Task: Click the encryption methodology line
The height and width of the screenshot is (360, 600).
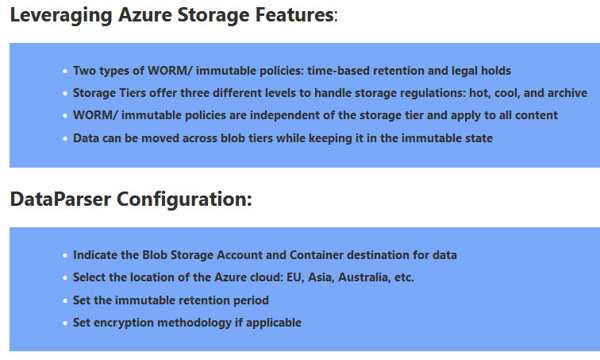Action: tap(187, 323)
